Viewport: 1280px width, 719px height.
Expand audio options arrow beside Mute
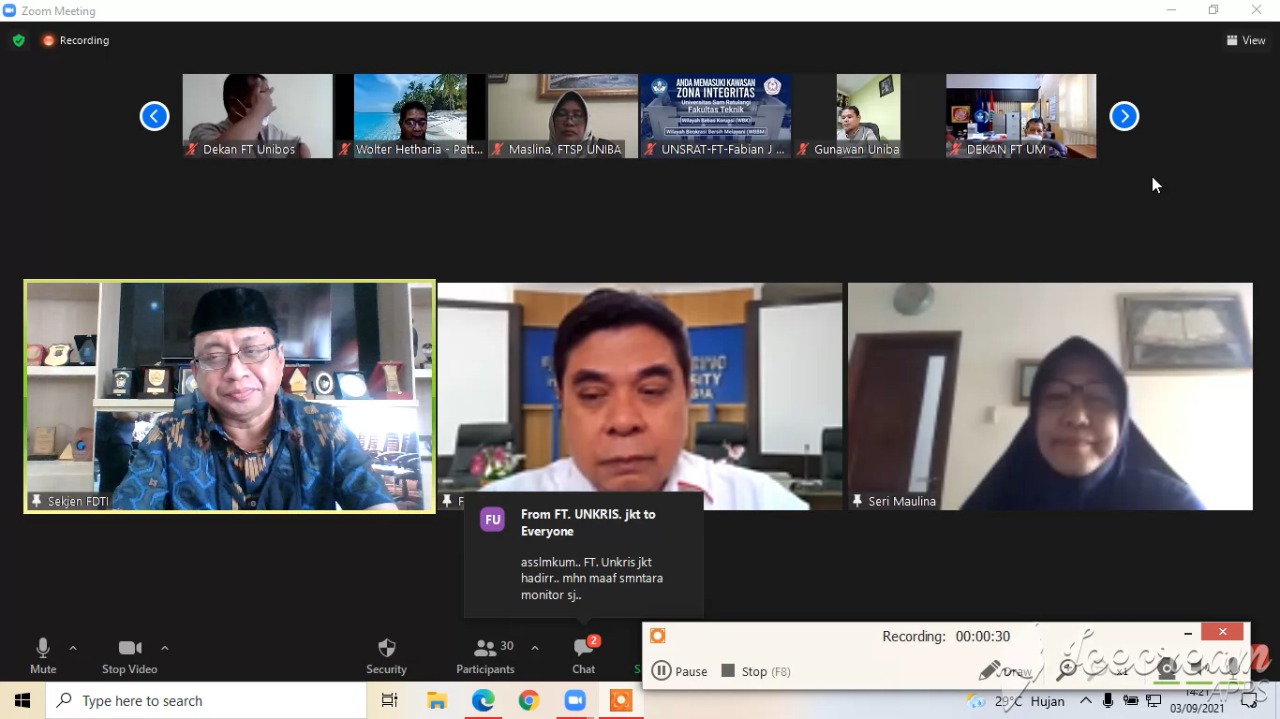click(x=73, y=648)
